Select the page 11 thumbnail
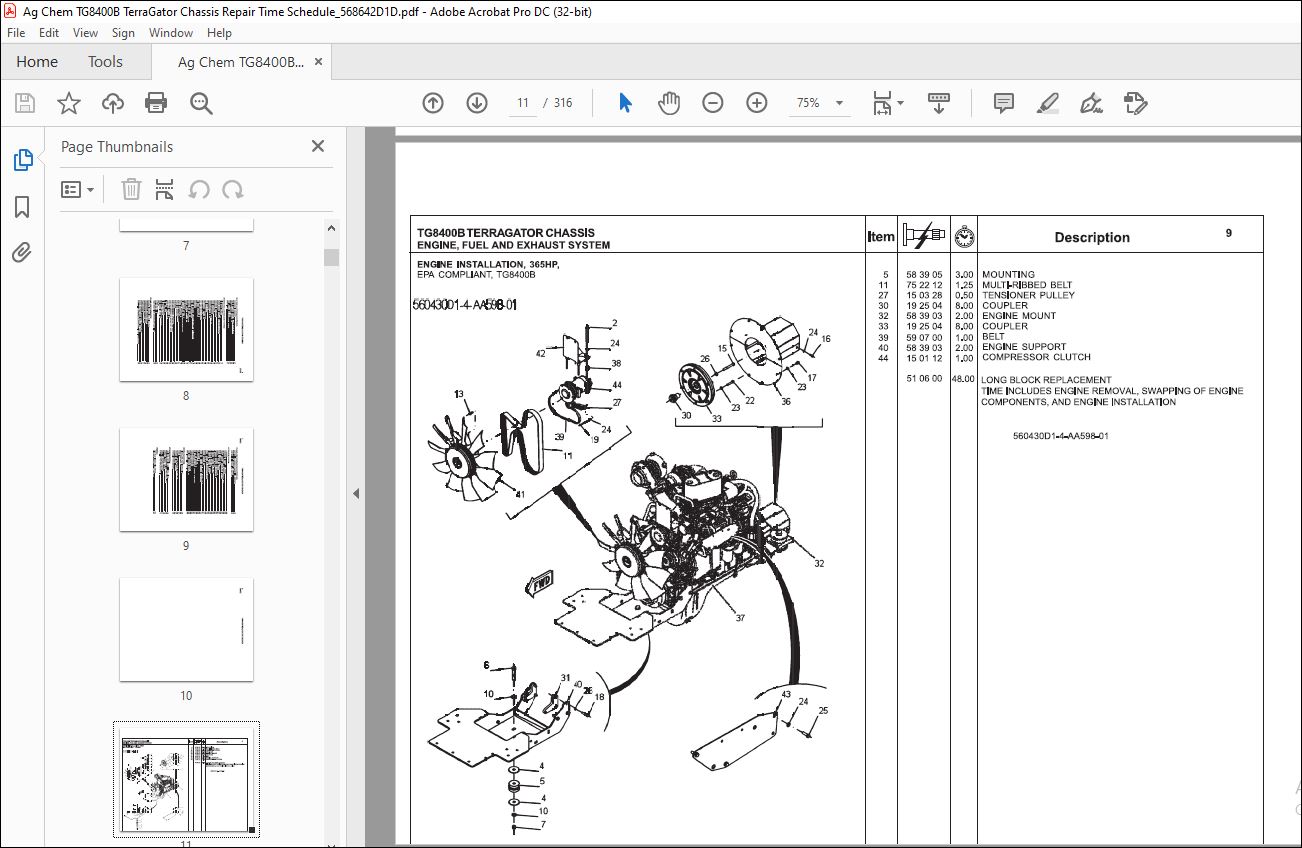This screenshot has width=1302, height=848. (186, 779)
